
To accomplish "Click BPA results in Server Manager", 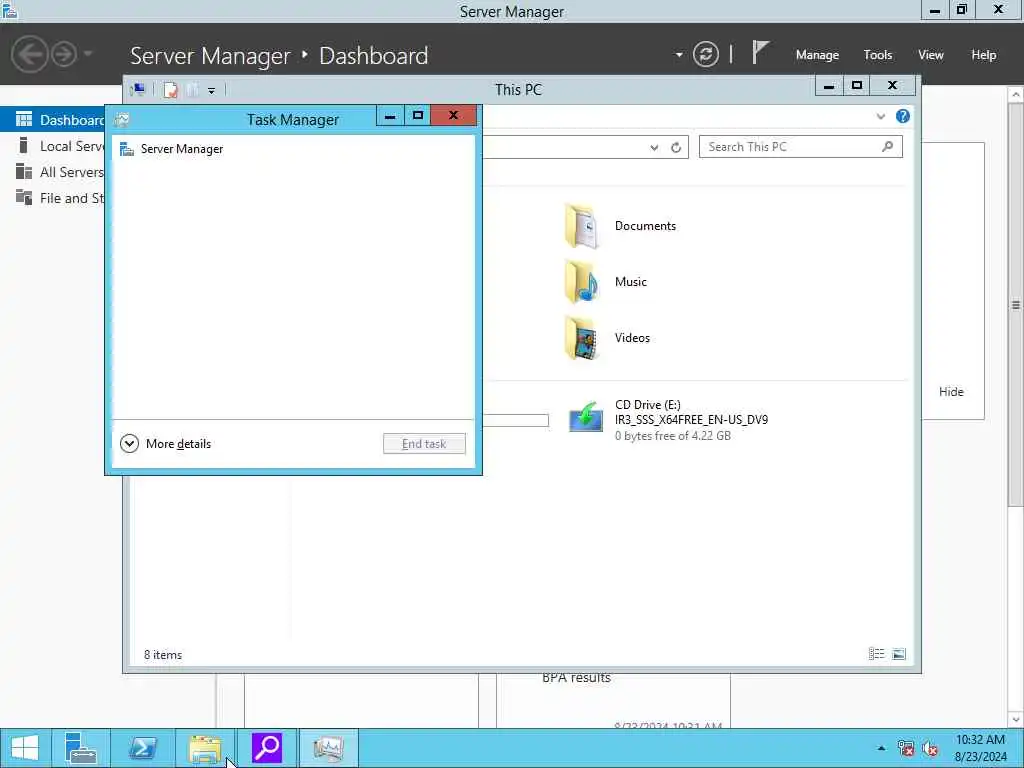I will 577,678.
